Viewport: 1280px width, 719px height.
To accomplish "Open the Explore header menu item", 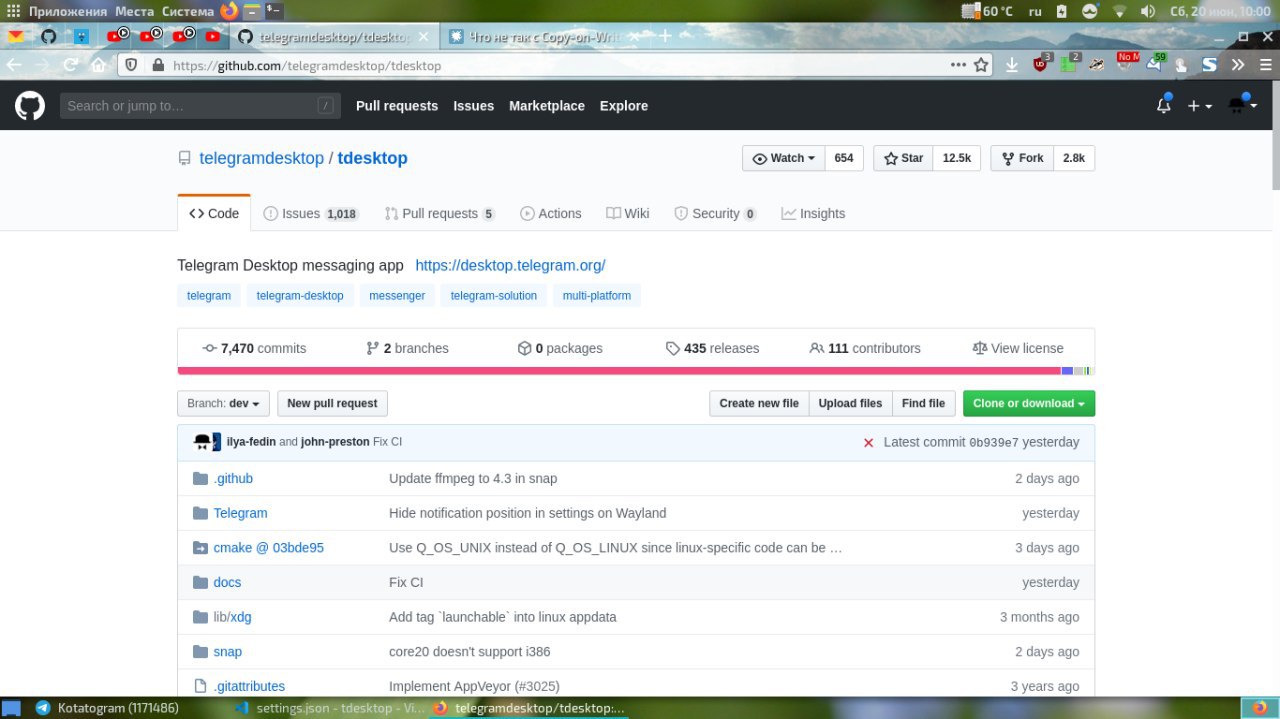I will (624, 105).
